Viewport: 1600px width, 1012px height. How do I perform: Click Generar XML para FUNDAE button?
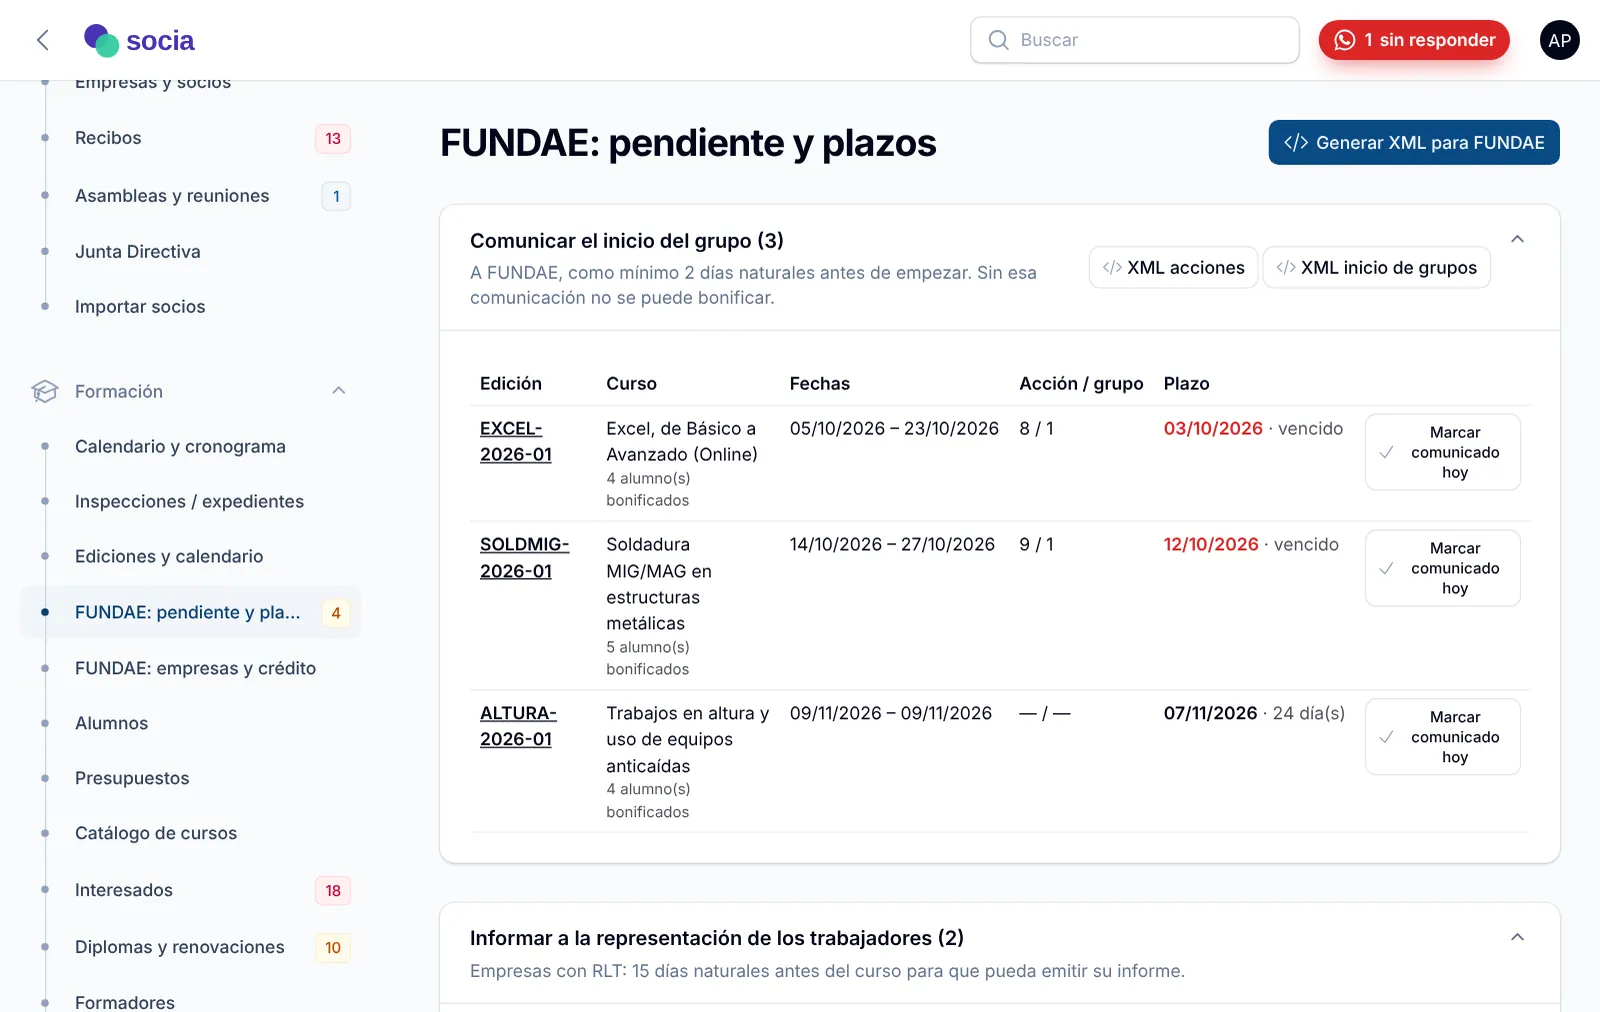point(1414,142)
